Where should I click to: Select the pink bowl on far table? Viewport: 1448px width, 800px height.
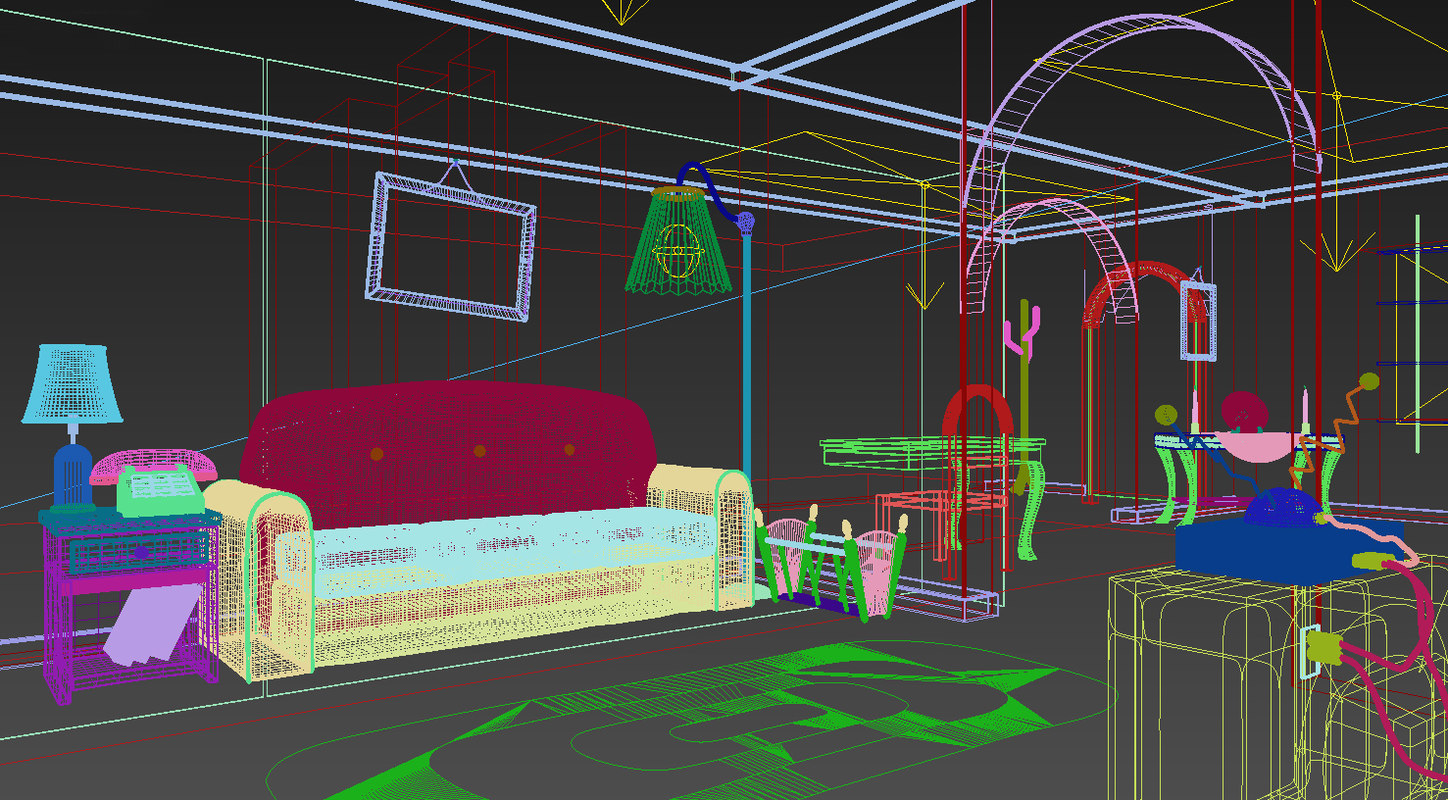click(1257, 445)
